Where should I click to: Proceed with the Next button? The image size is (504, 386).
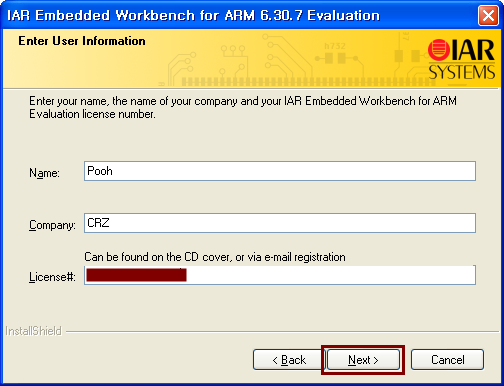(363, 360)
